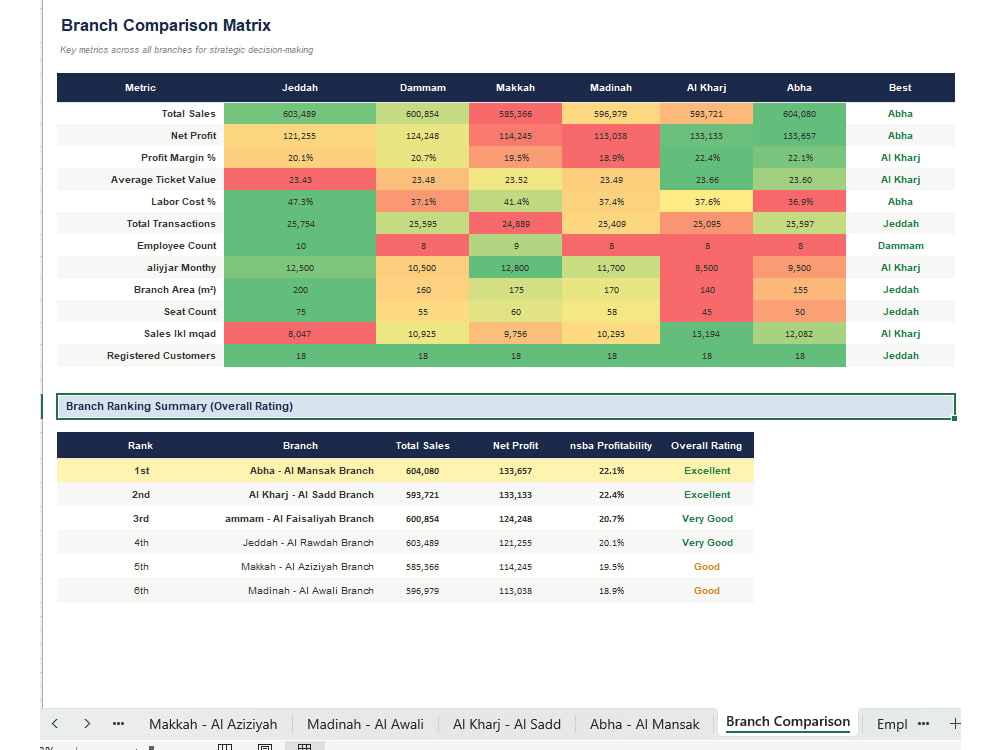Click Very Good rating in 3rd row
The image size is (1000, 750).
(707, 518)
